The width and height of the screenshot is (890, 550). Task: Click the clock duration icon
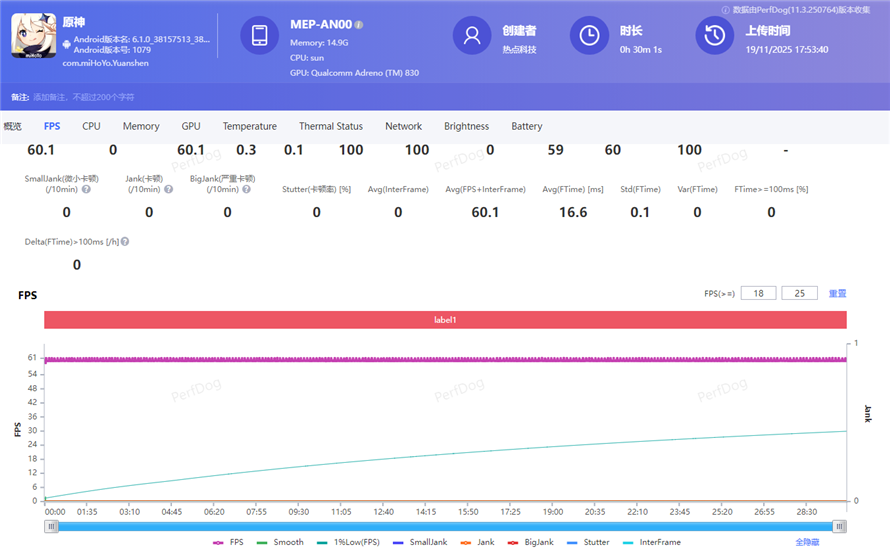point(589,36)
